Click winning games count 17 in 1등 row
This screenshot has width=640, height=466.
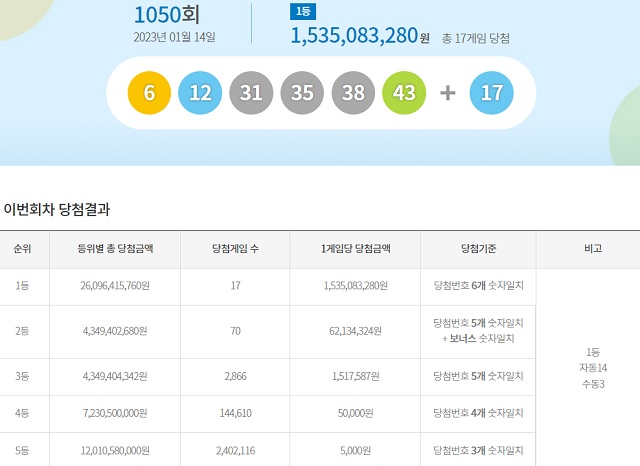[236, 286]
